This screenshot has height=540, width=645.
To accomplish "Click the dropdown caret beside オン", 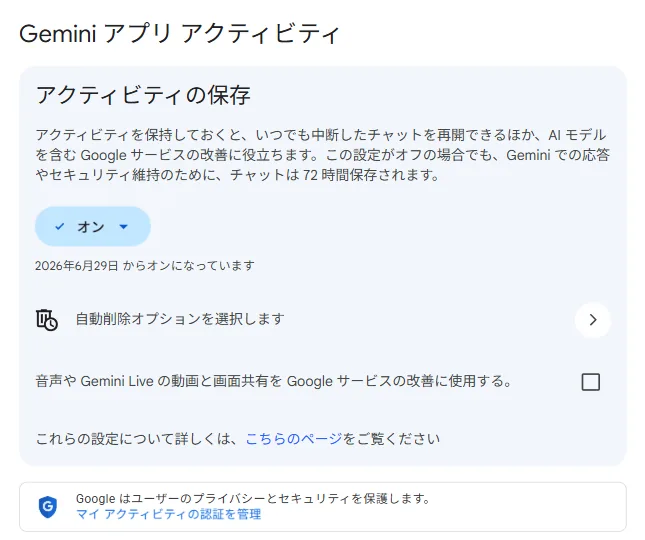I will click(x=123, y=227).
